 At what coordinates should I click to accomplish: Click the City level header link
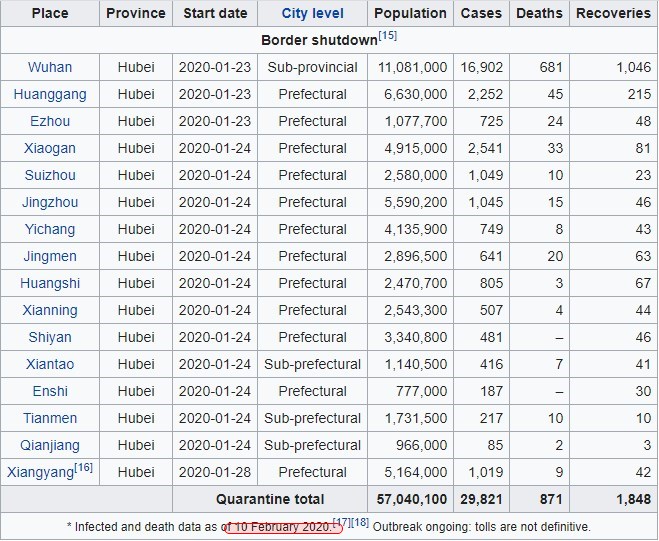click(312, 14)
